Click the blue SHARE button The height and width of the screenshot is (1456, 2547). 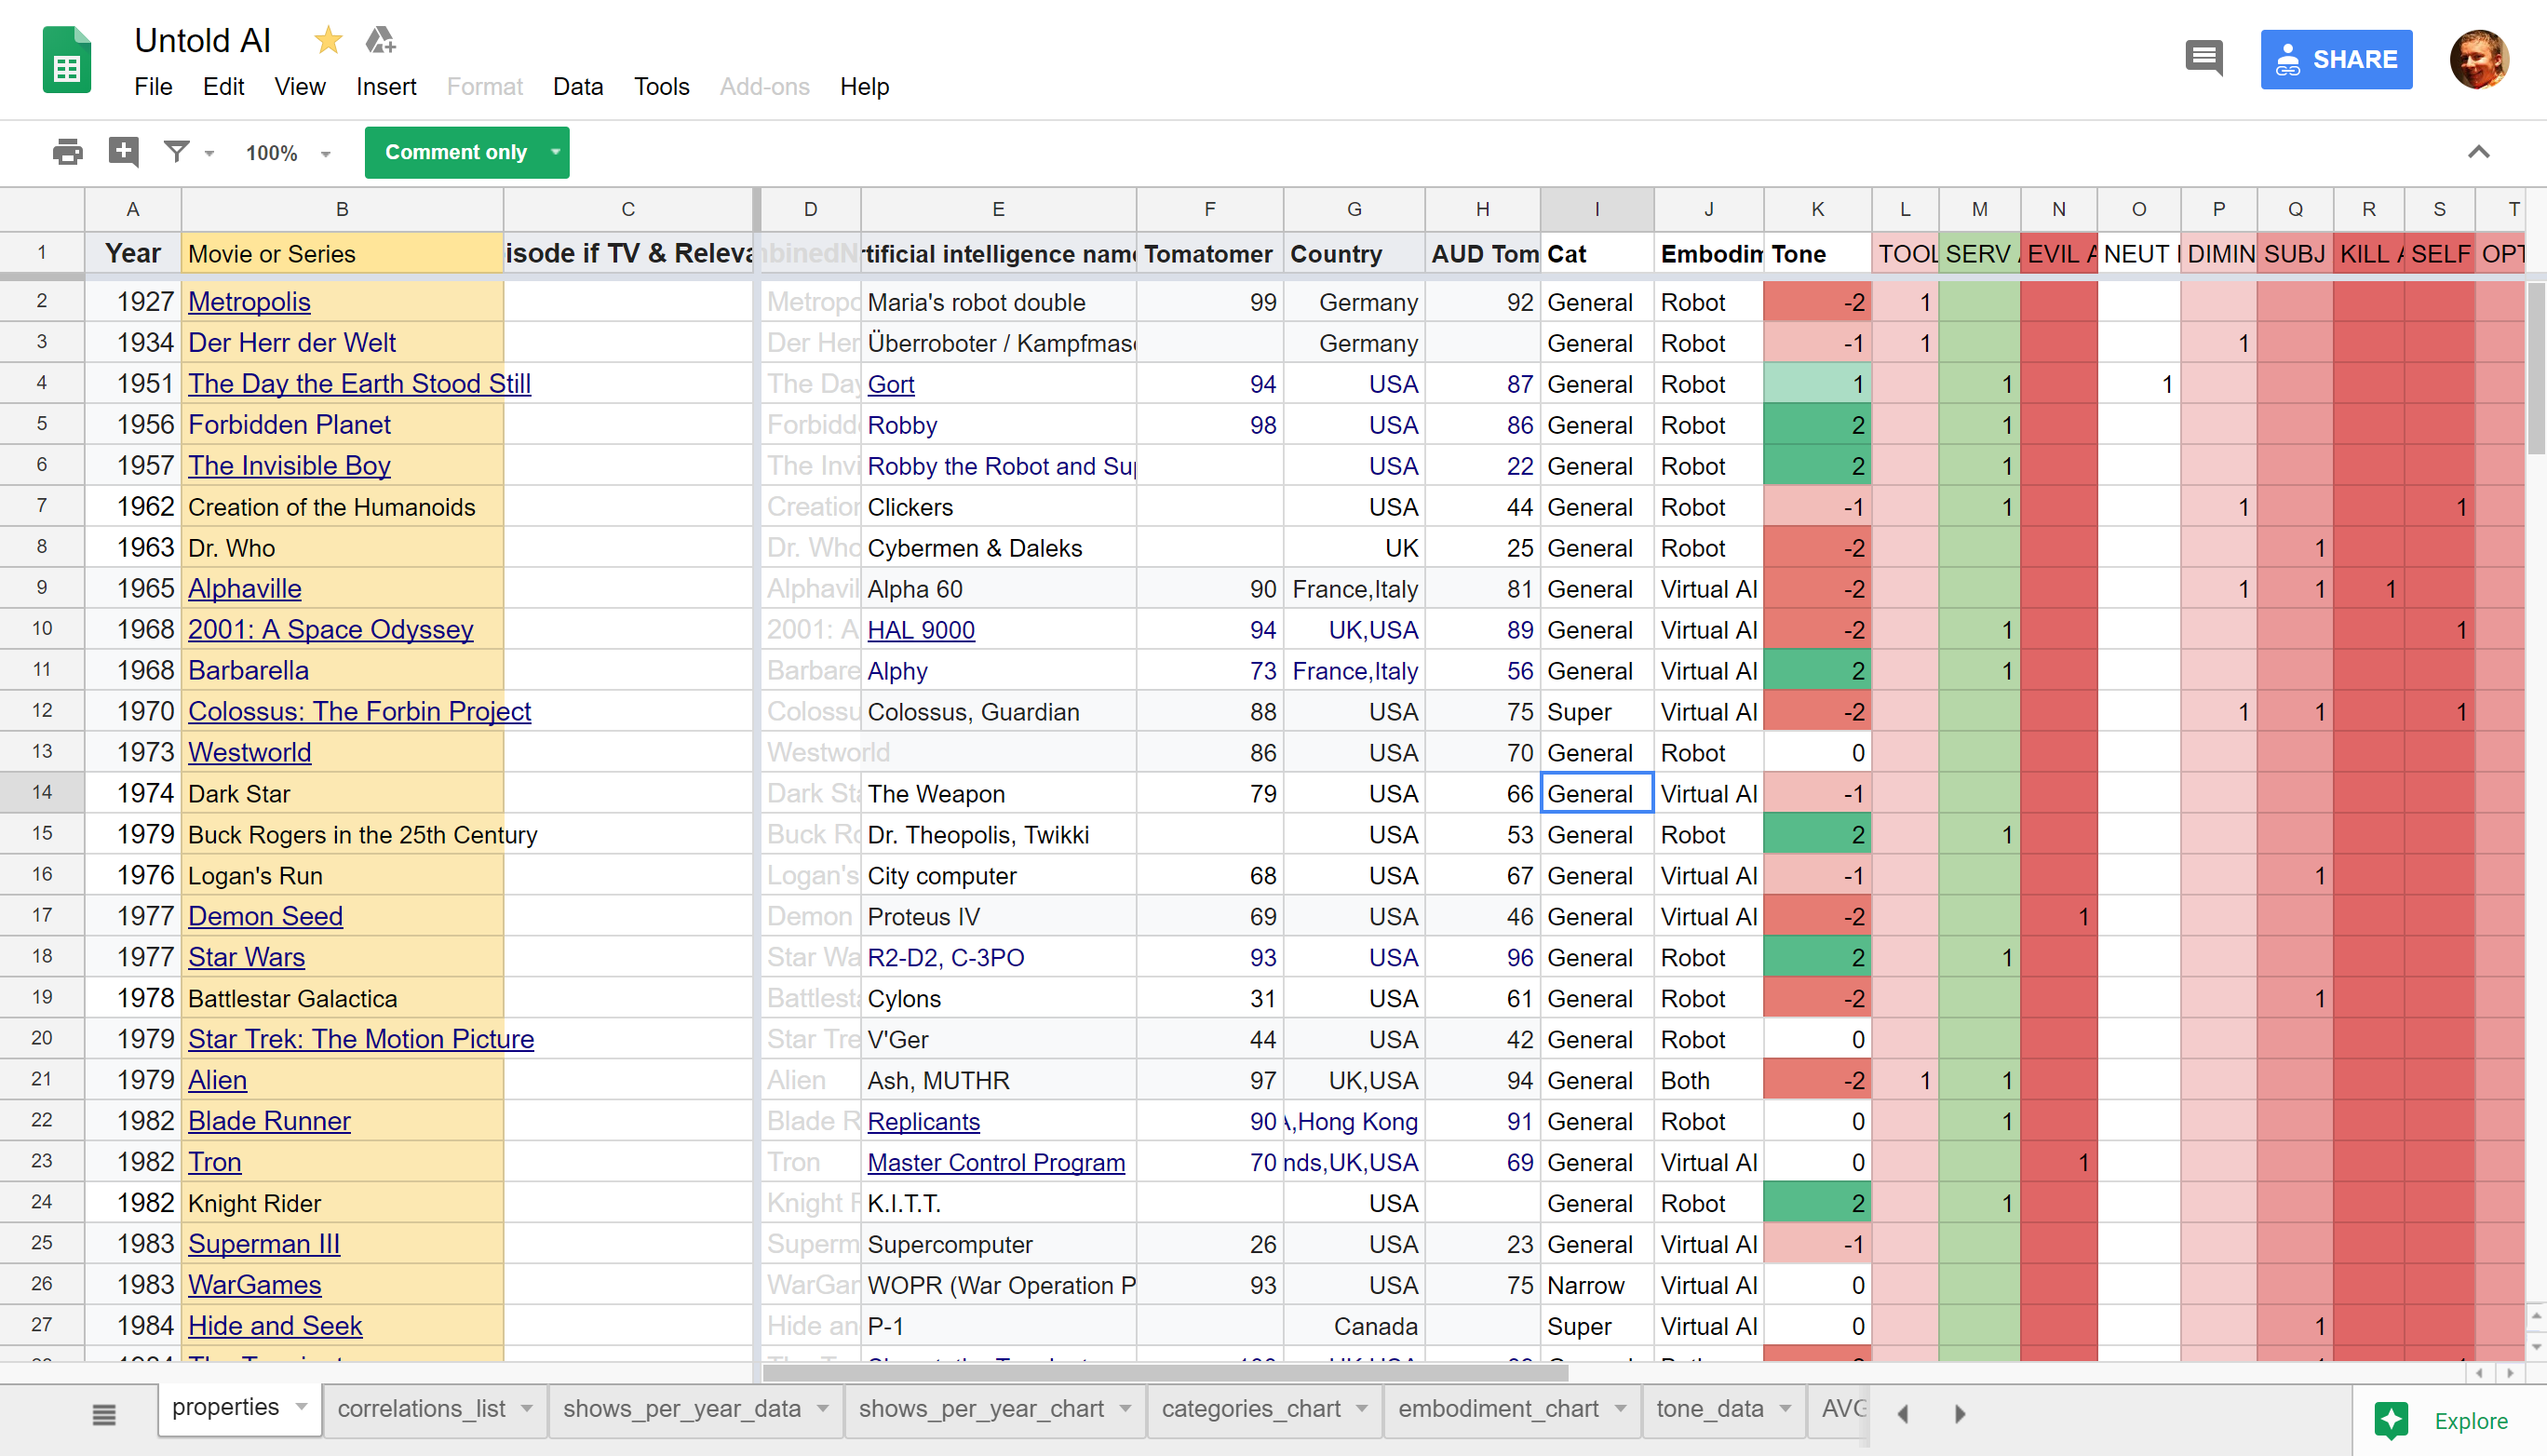tap(2335, 60)
